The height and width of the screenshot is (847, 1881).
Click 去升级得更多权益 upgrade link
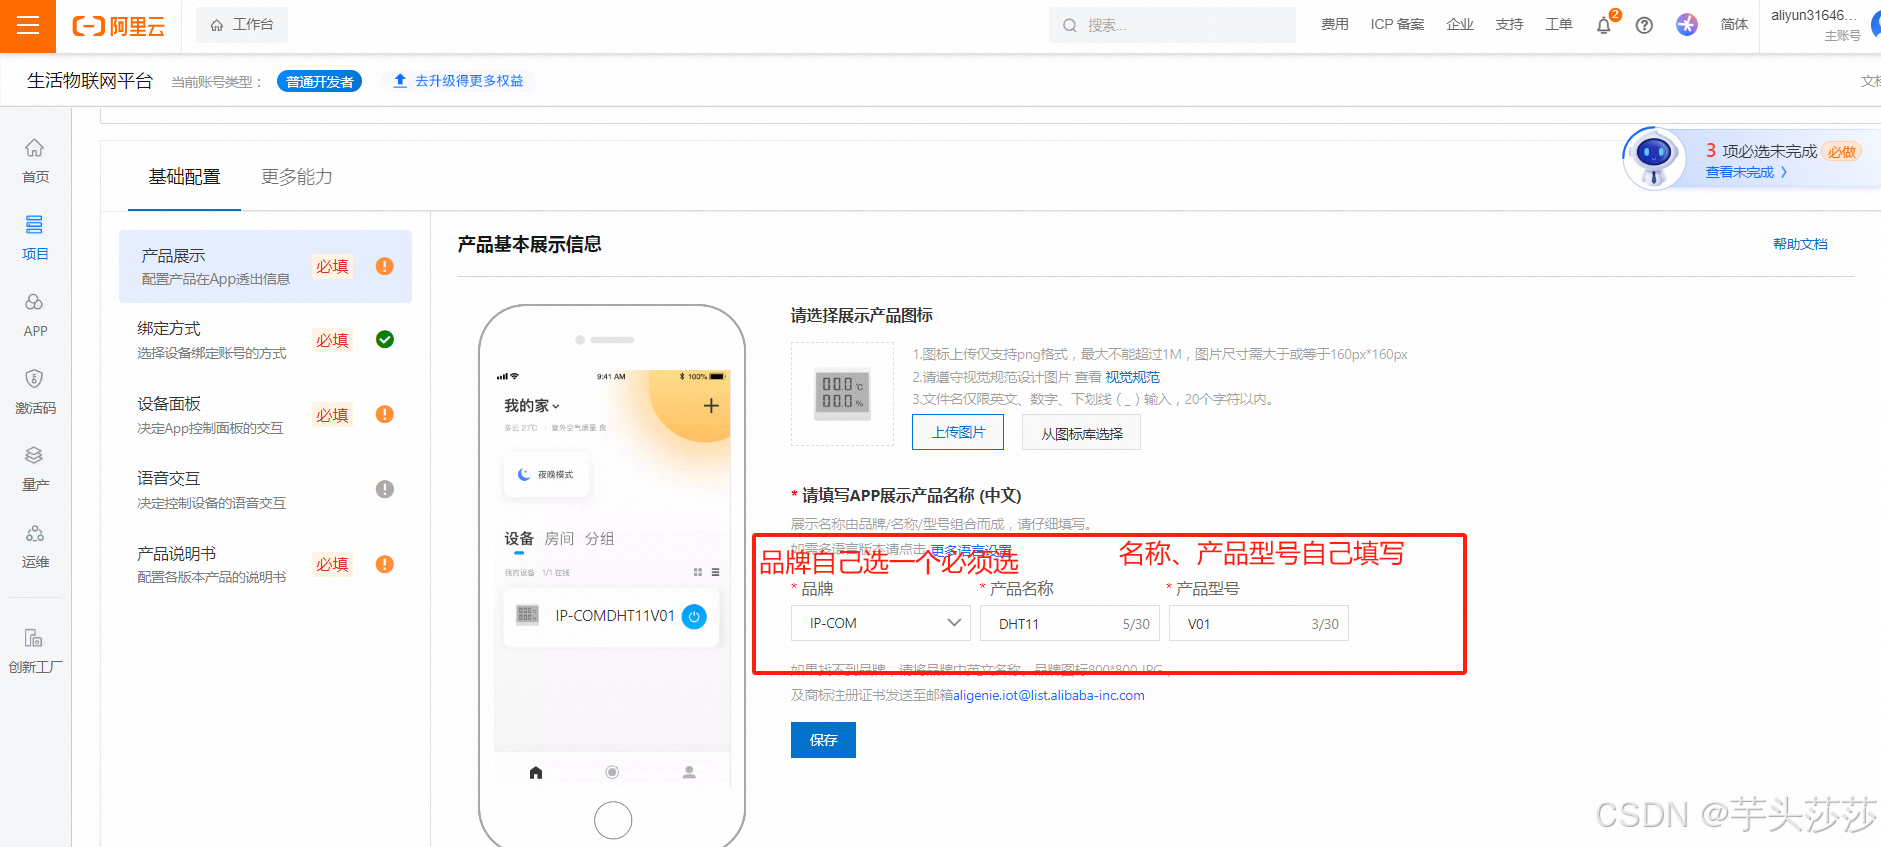458,81
